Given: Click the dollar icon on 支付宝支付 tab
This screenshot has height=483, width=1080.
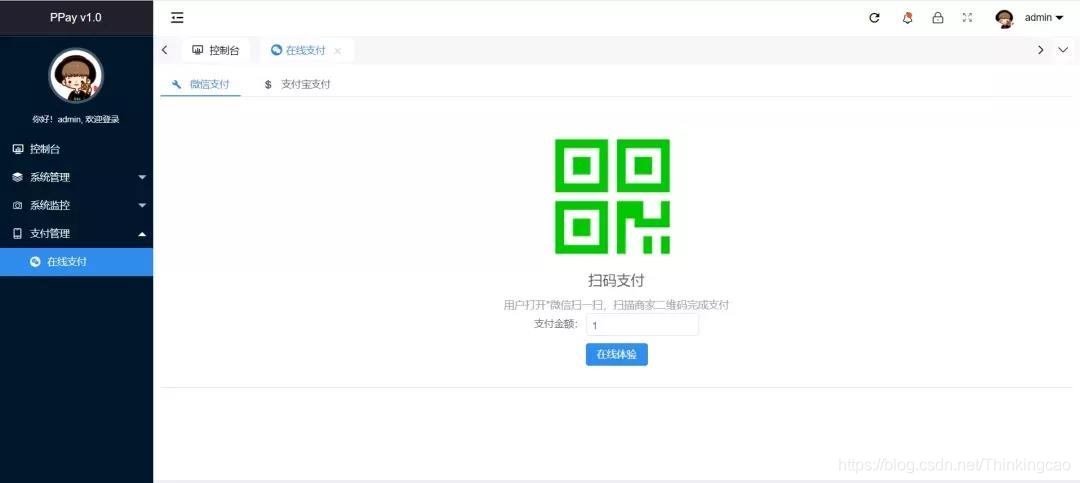Looking at the screenshot, I should 268,84.
